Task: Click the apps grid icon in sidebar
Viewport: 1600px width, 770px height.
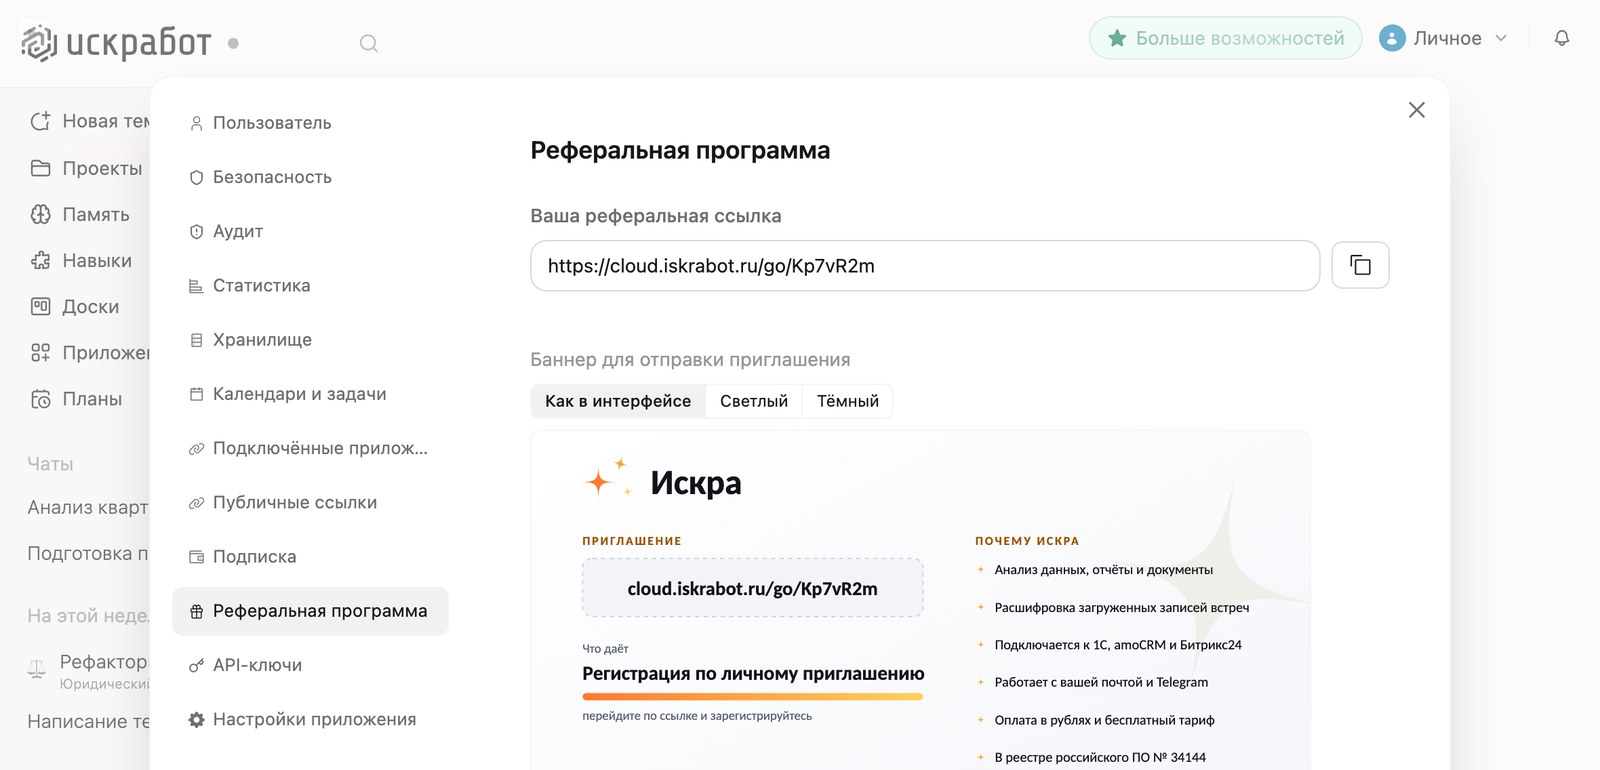Action: tap(40, 352)
